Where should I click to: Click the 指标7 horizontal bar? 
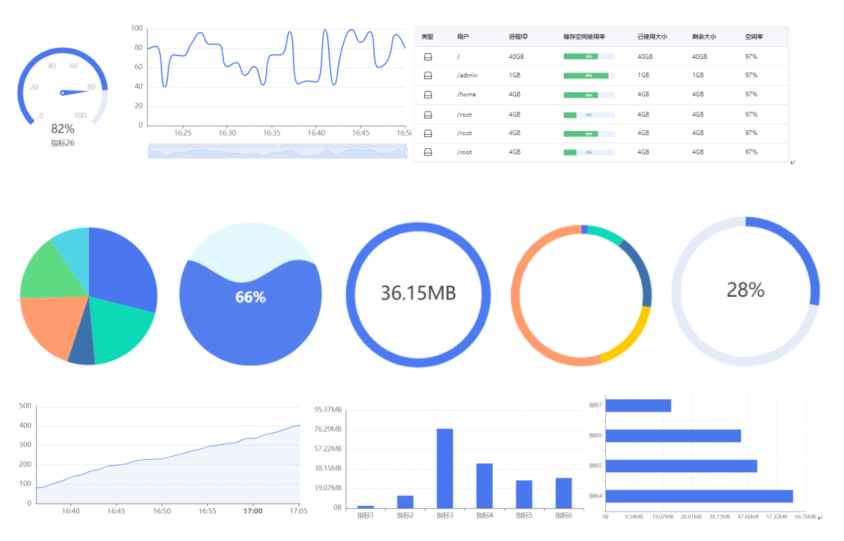638,405
